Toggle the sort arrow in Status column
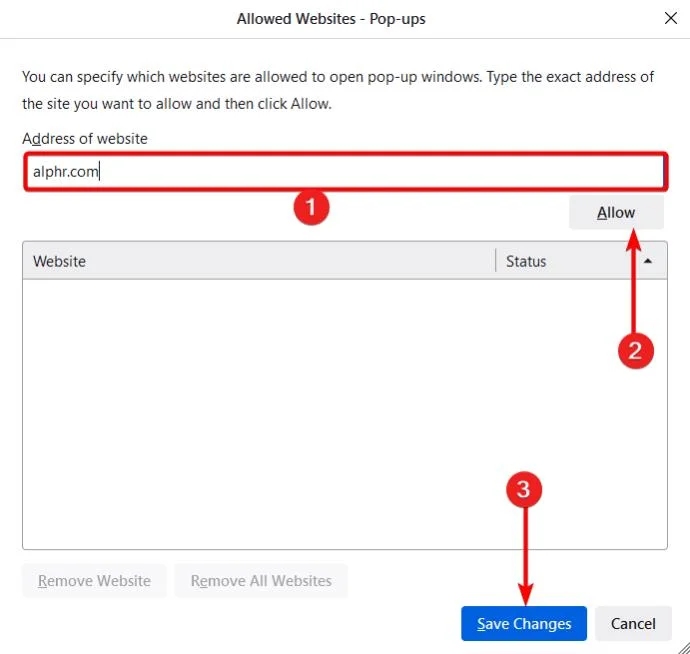Screen dimensions: 690x654 click(x=648, y=261)
